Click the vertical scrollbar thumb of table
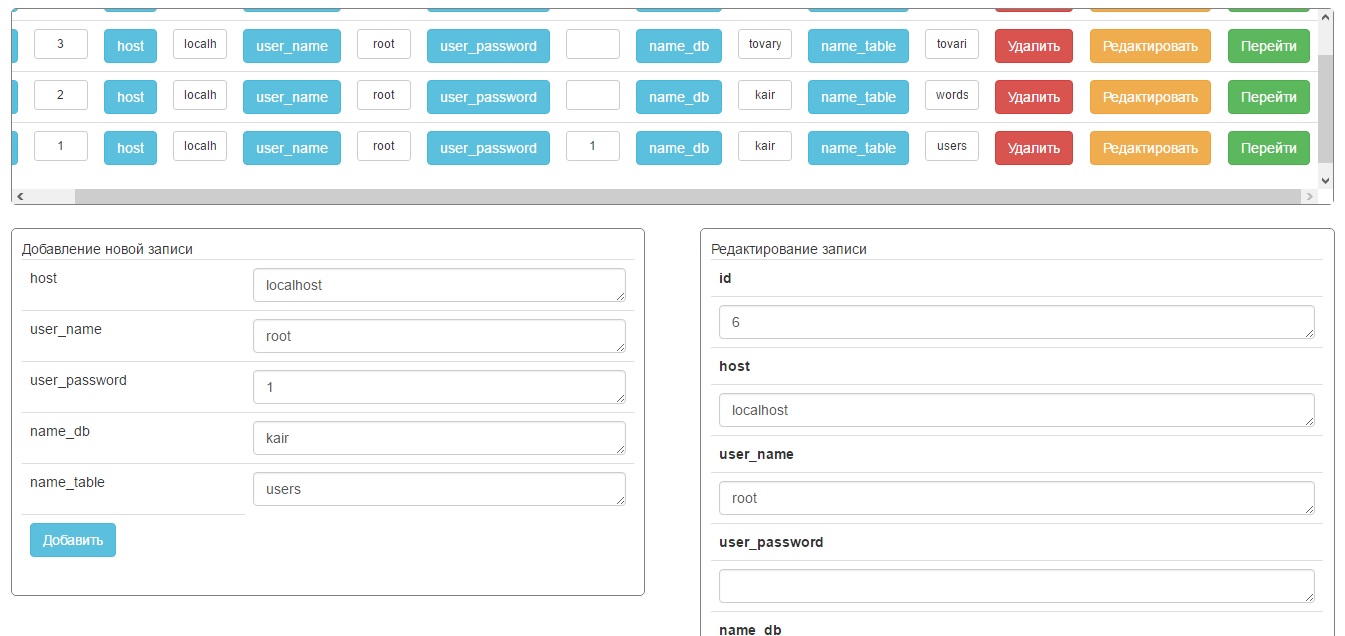The image size is (1345, 636). pyautogui.click(x=1326, y=108)
